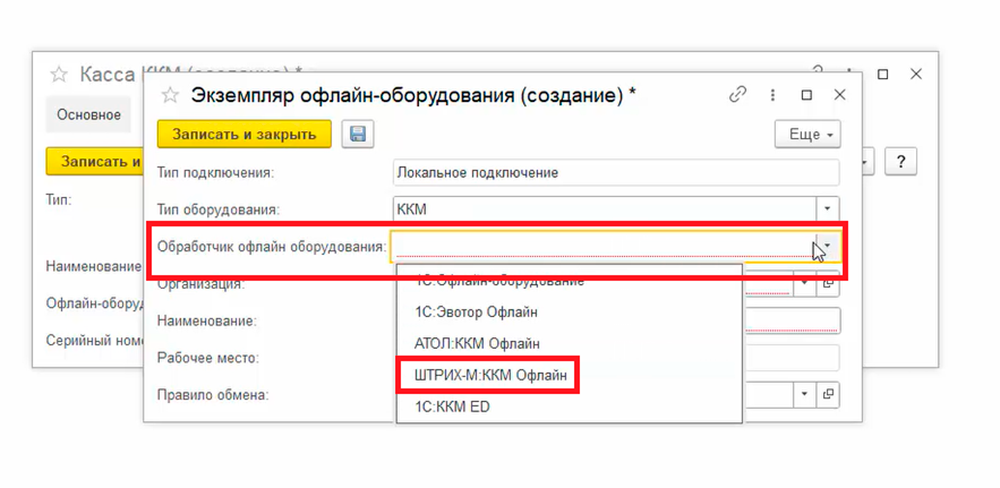Click the copy link chain icon
Viewport: 1000px width, 488px height.
click(738, 95)
